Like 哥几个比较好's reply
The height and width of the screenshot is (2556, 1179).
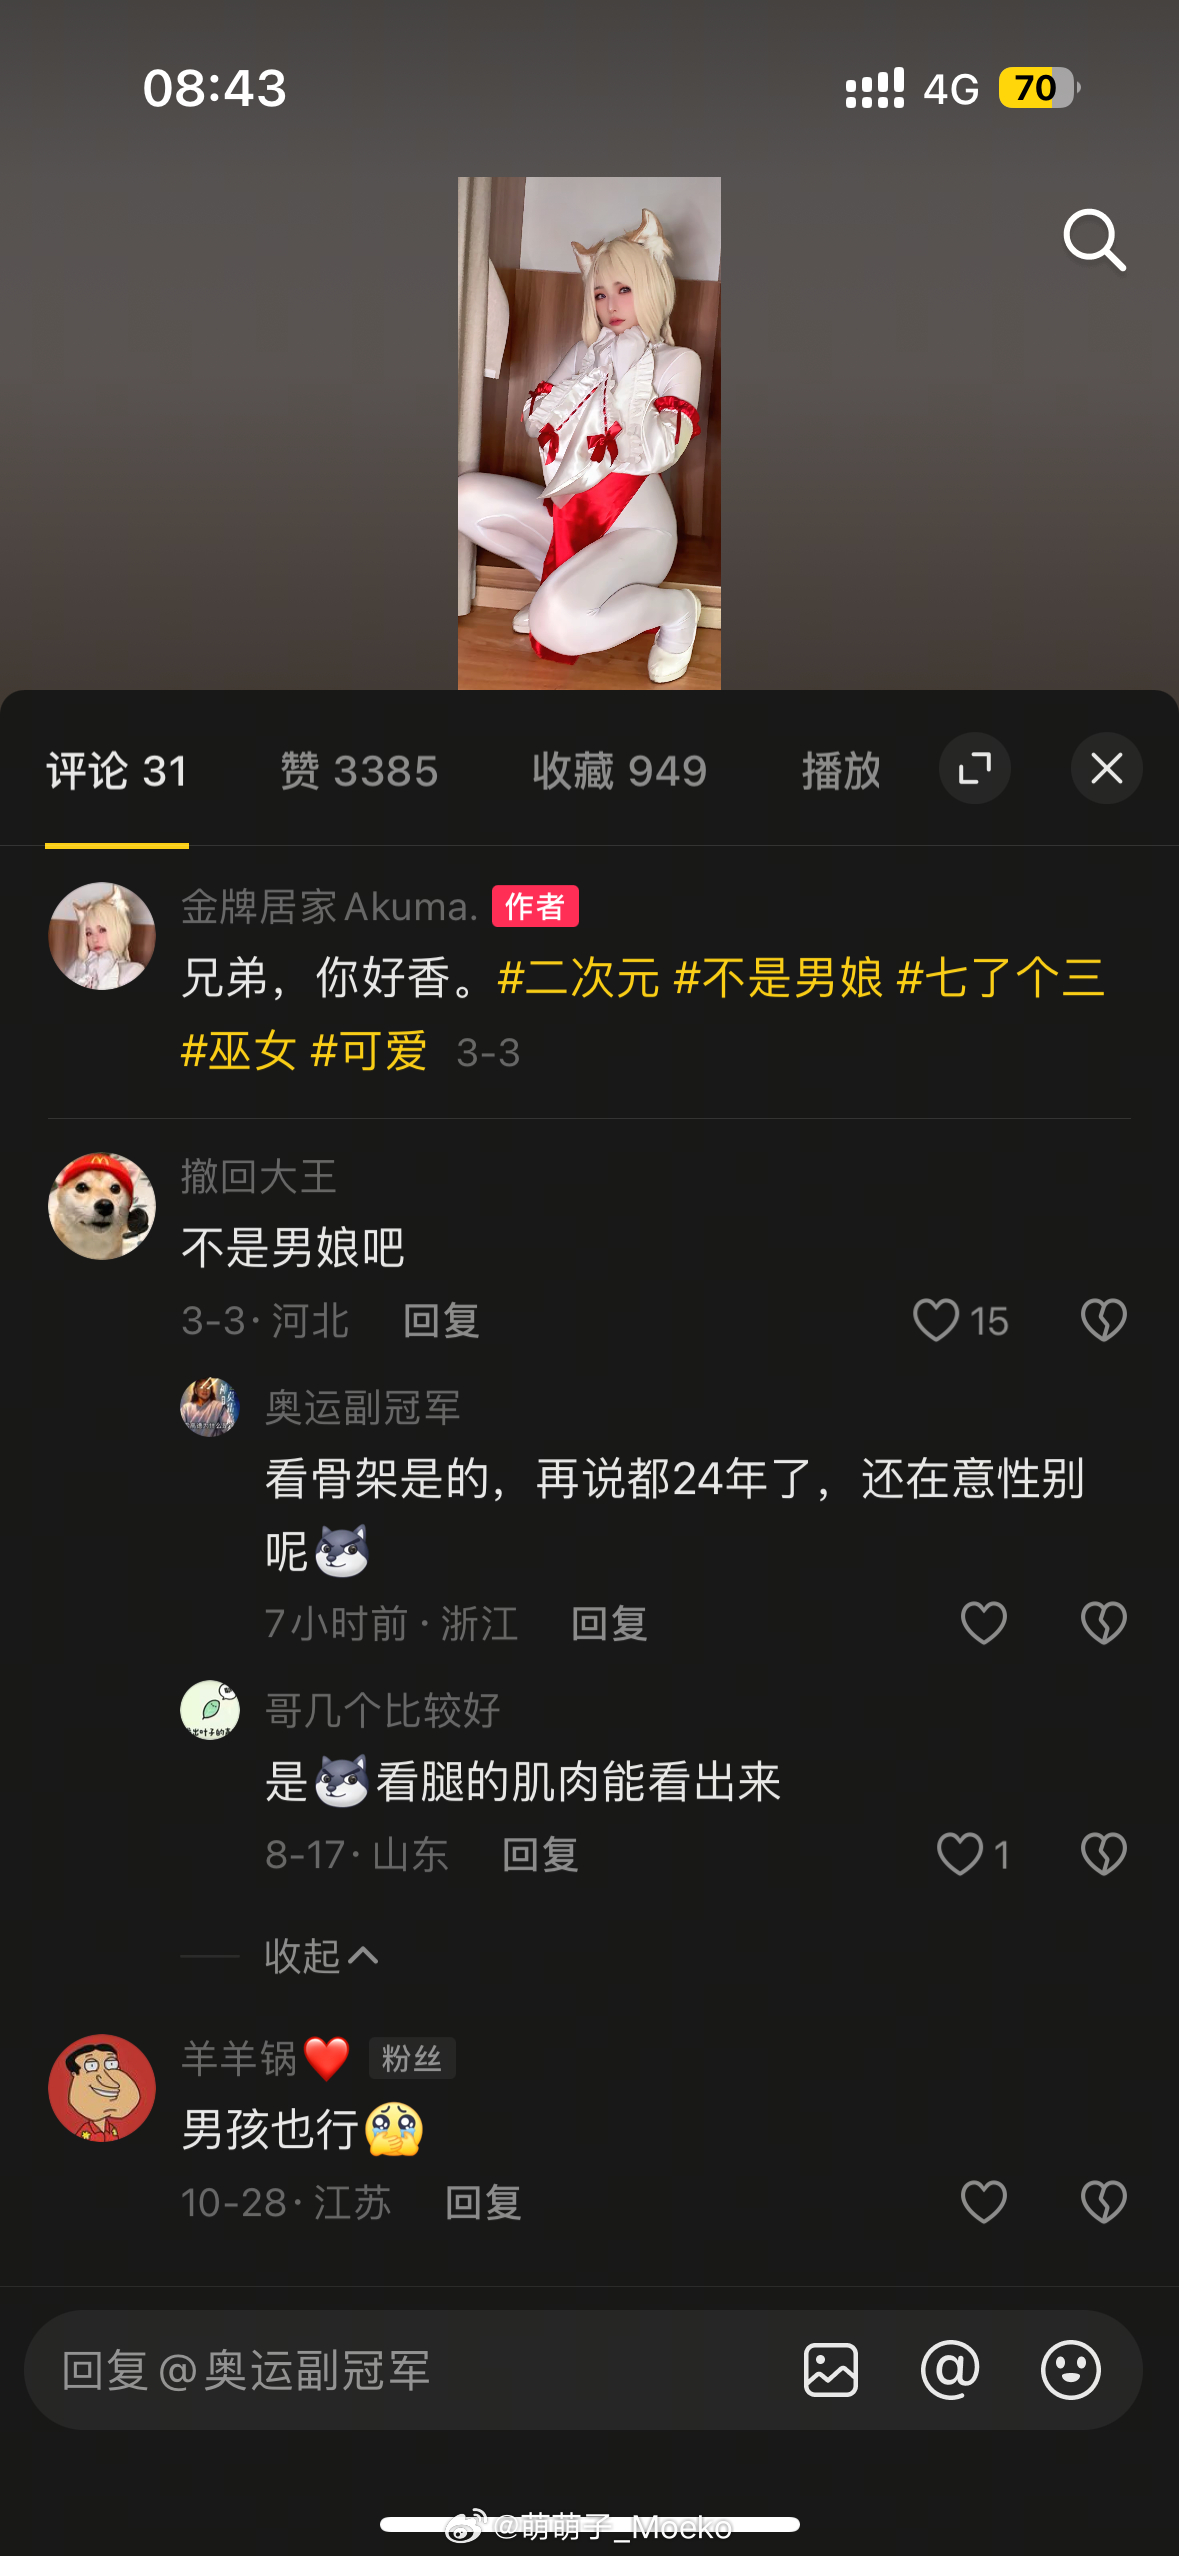[972, 1854]
